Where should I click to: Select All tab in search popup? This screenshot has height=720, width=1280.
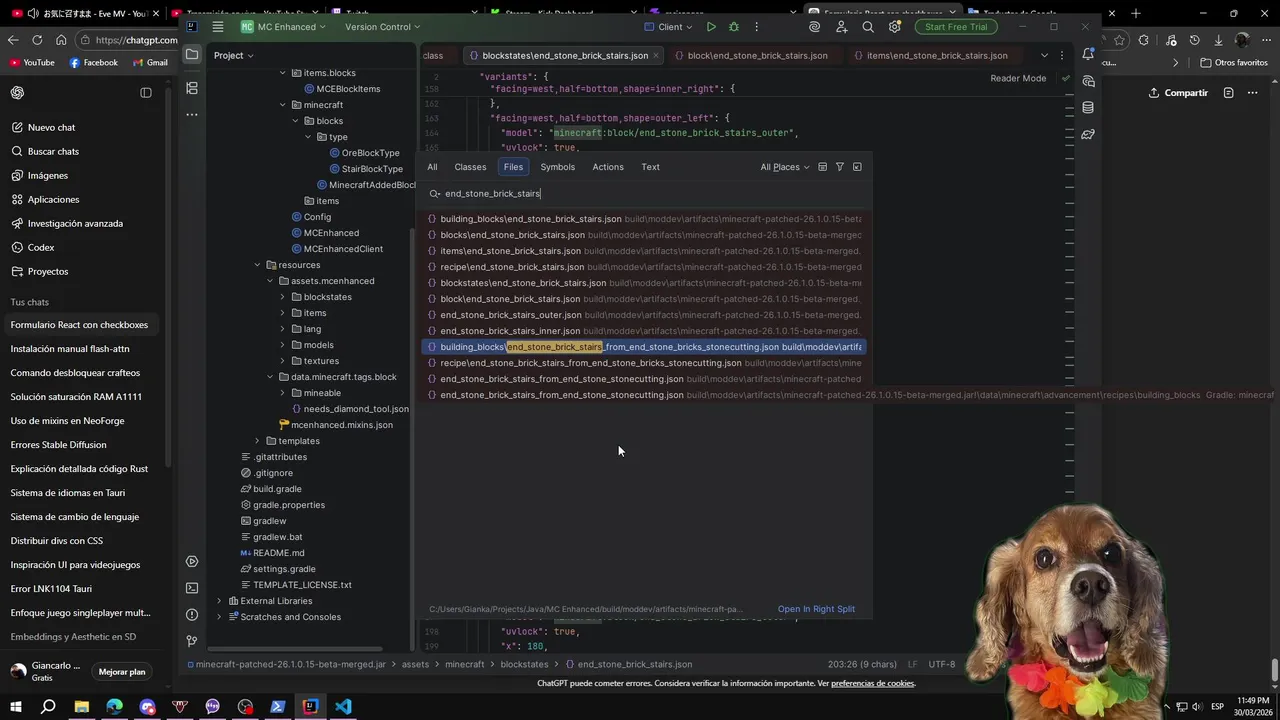coord(432,167)
